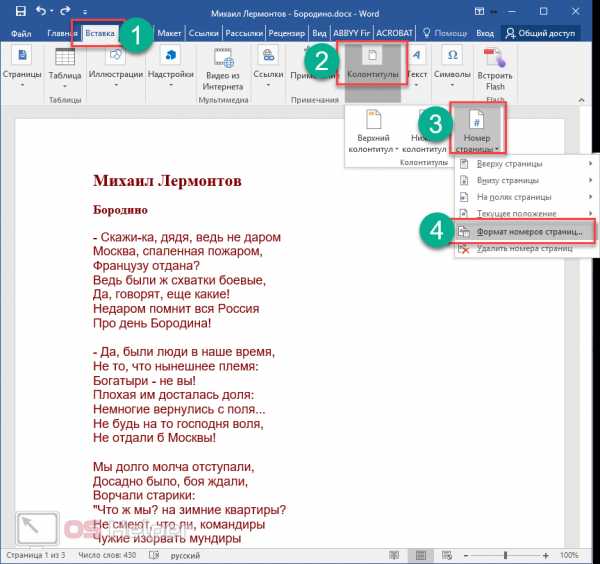Collapse the ribbon with the caret arrow
600x564 pixels.
(582, 100)
